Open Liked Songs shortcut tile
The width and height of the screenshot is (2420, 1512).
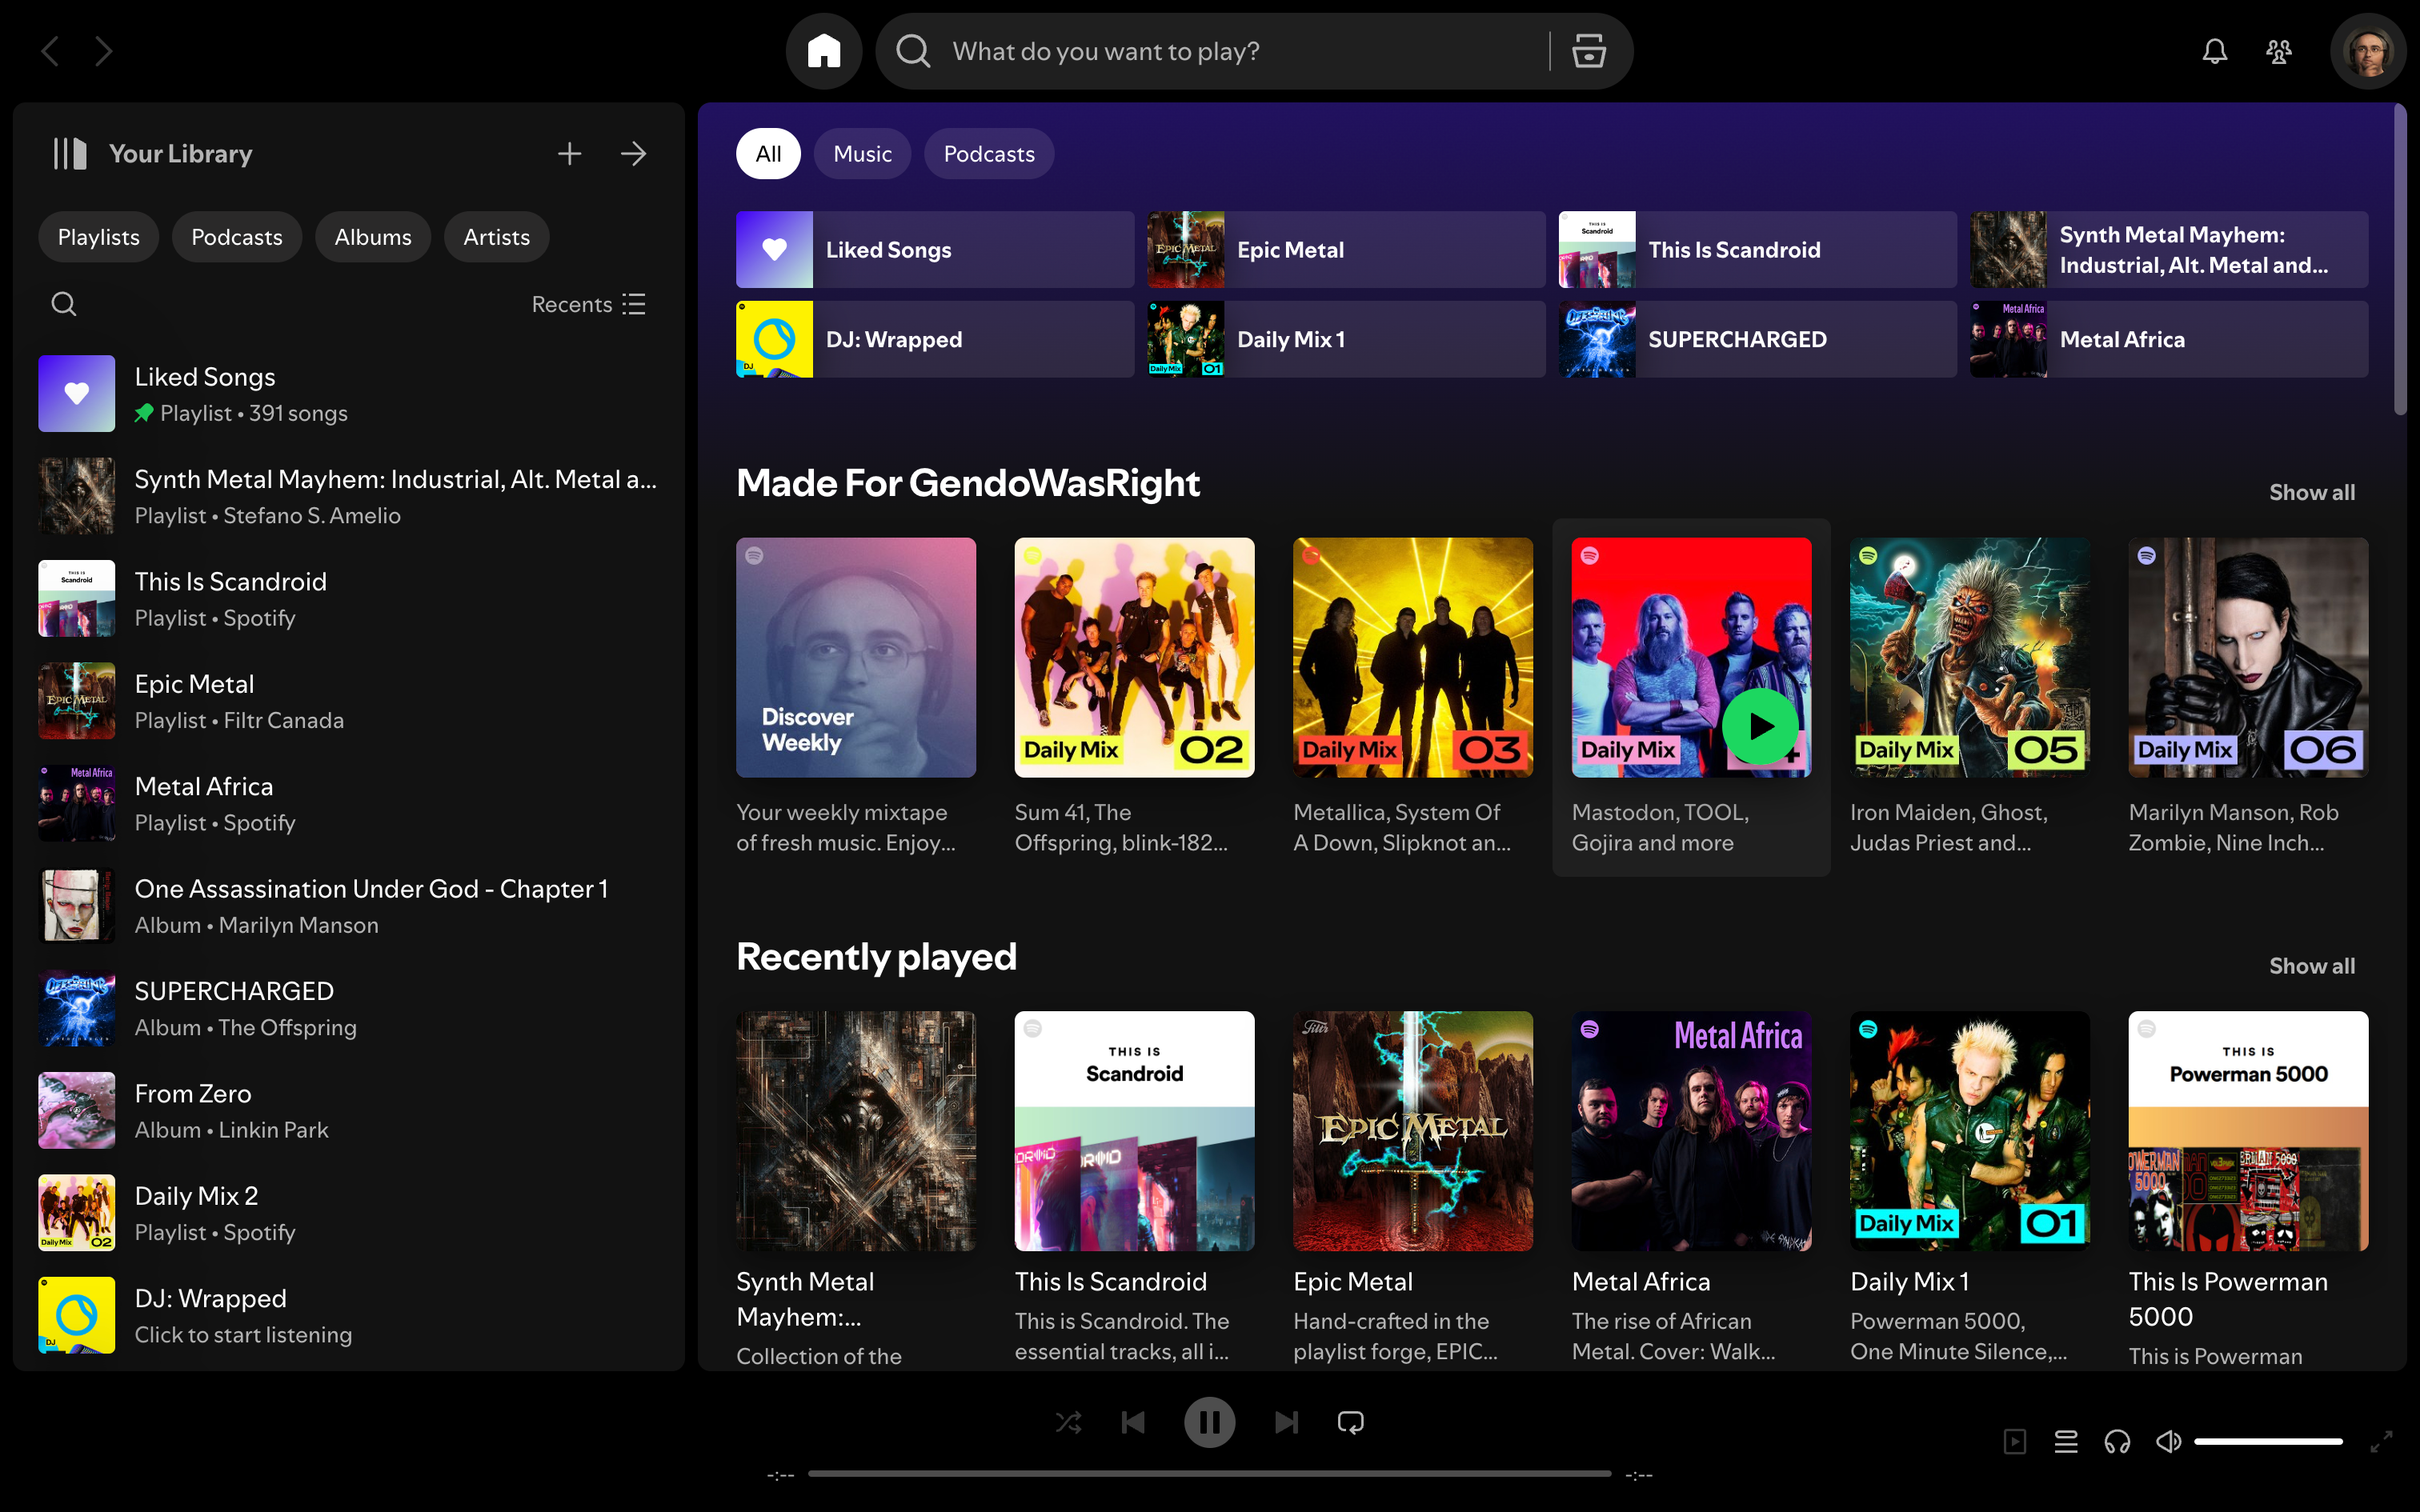935,249
